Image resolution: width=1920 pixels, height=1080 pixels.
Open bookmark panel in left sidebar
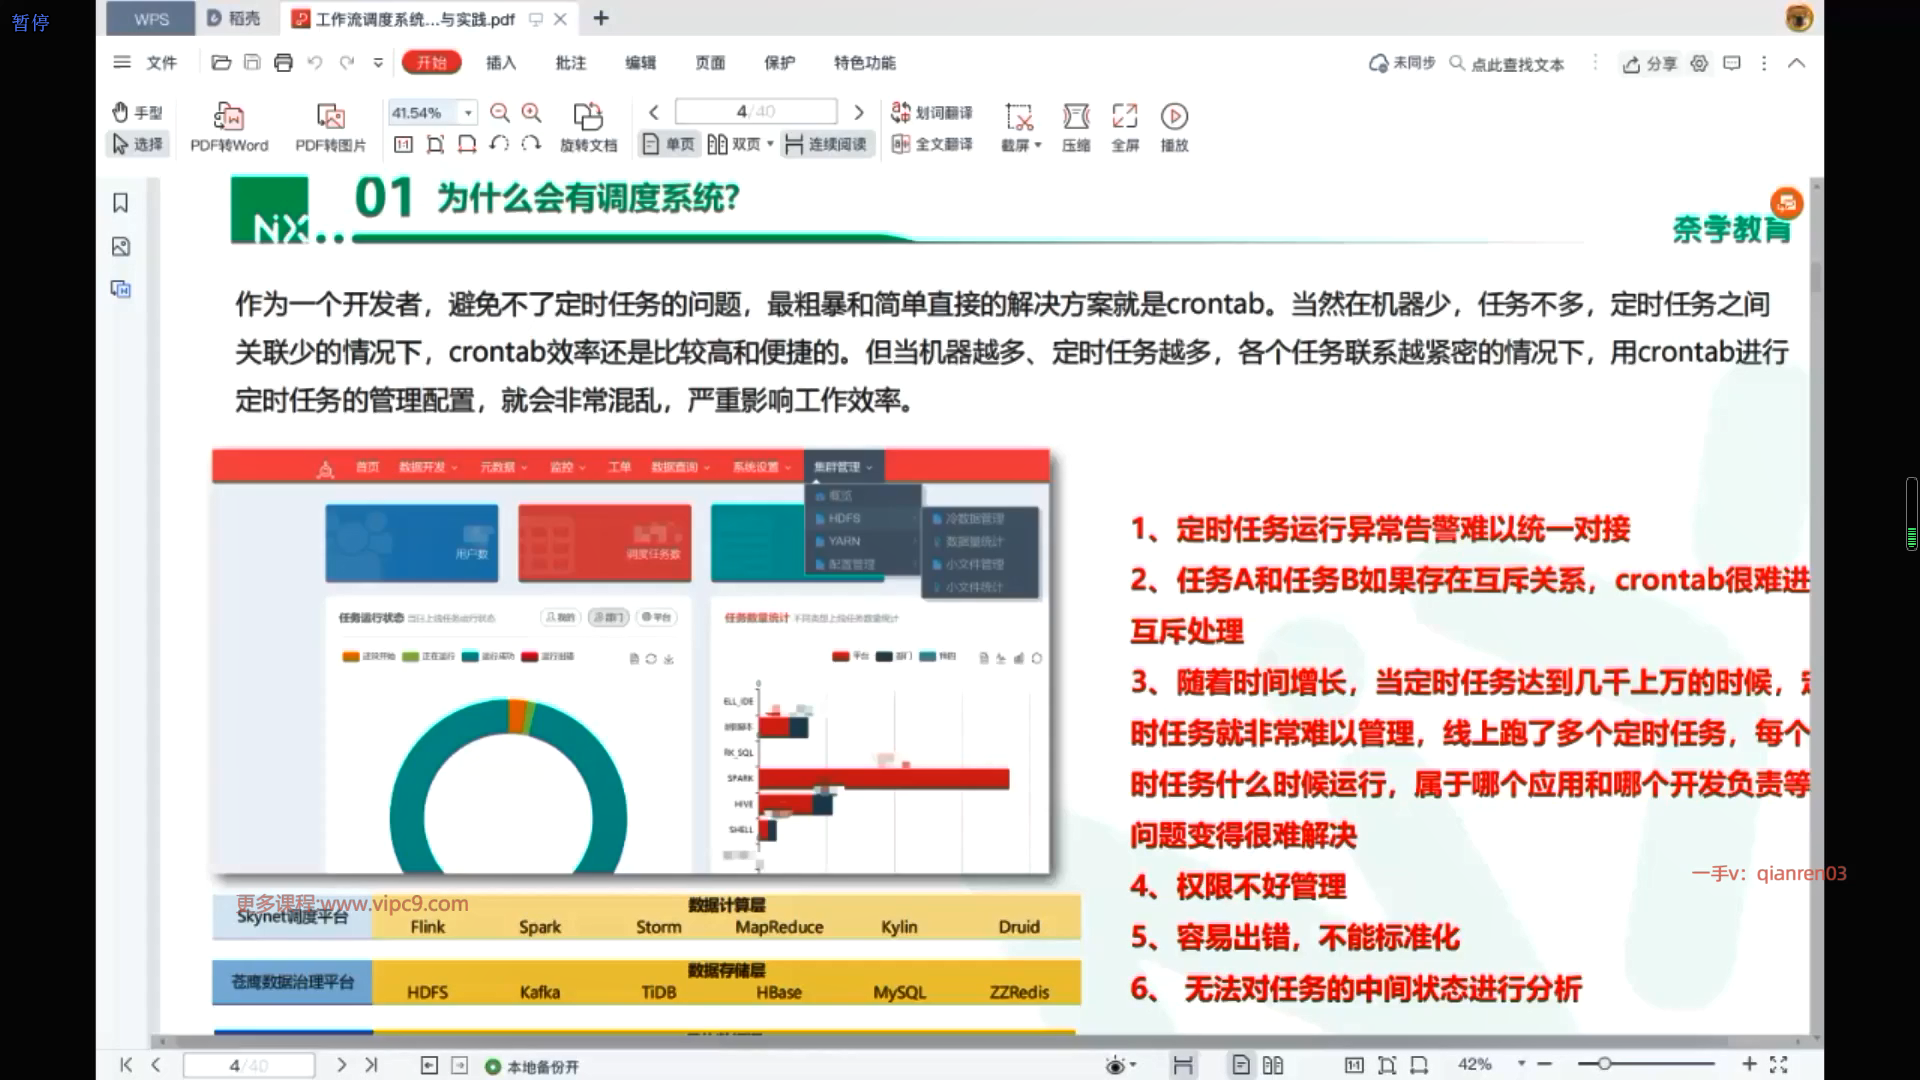click(121, 203)
